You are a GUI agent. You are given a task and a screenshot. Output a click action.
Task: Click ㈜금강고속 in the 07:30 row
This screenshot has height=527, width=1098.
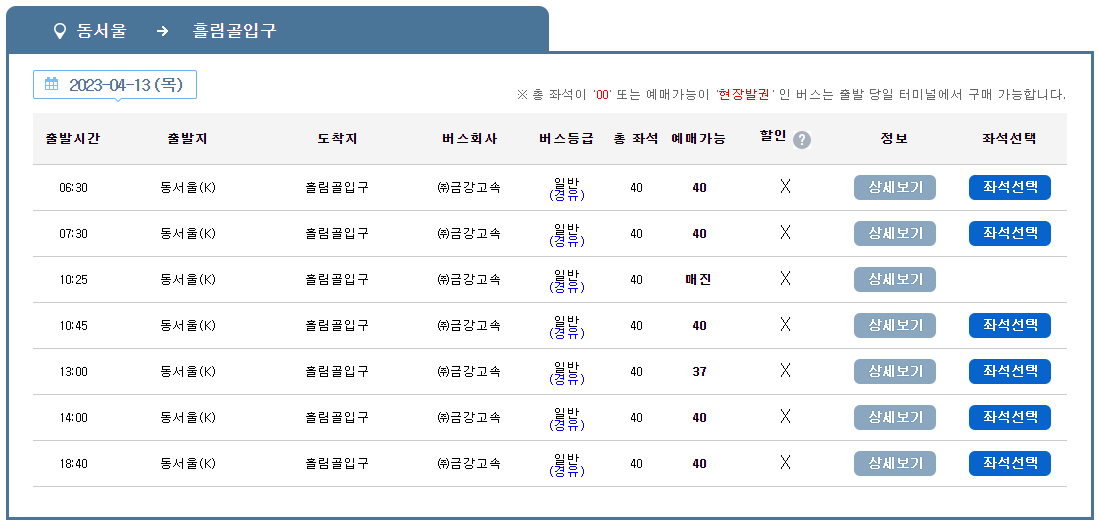(468, 234)
